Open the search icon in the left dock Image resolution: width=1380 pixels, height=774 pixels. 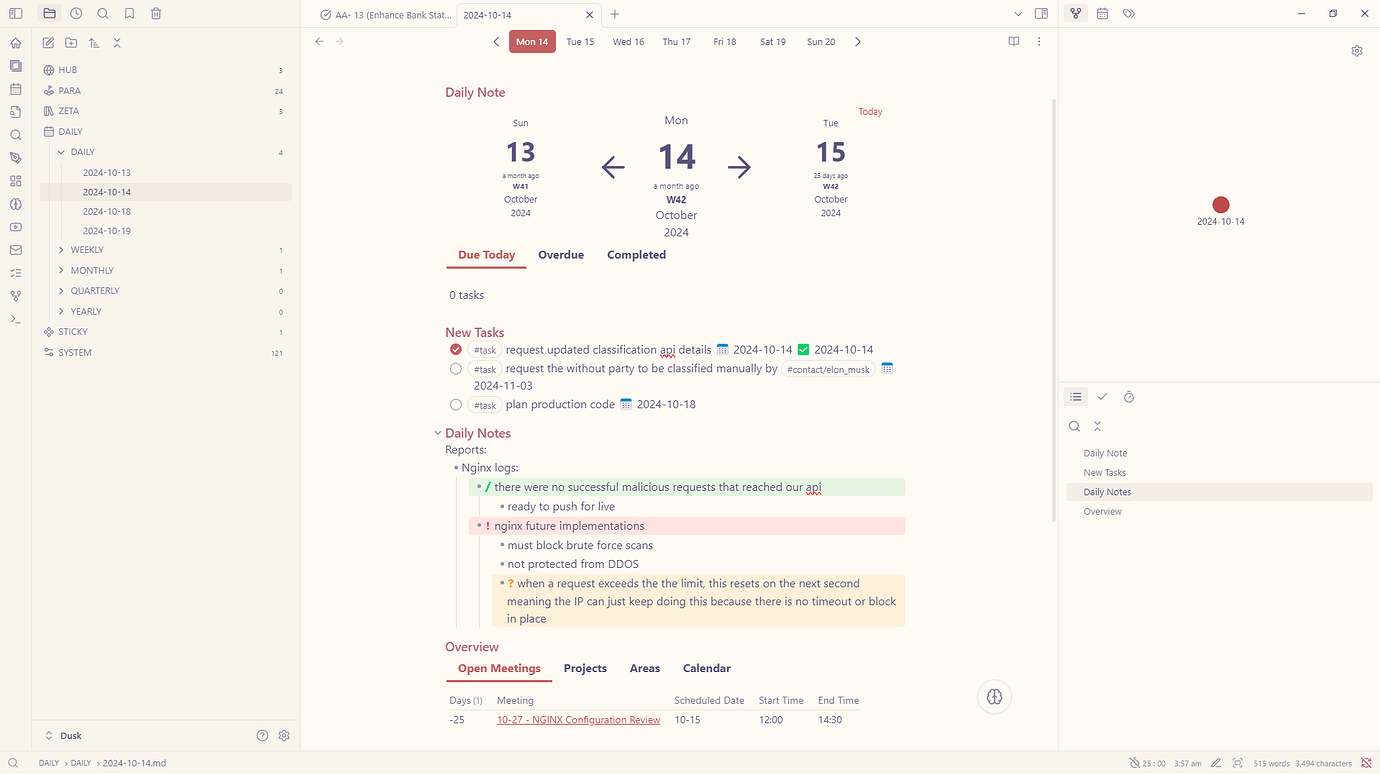14,134
